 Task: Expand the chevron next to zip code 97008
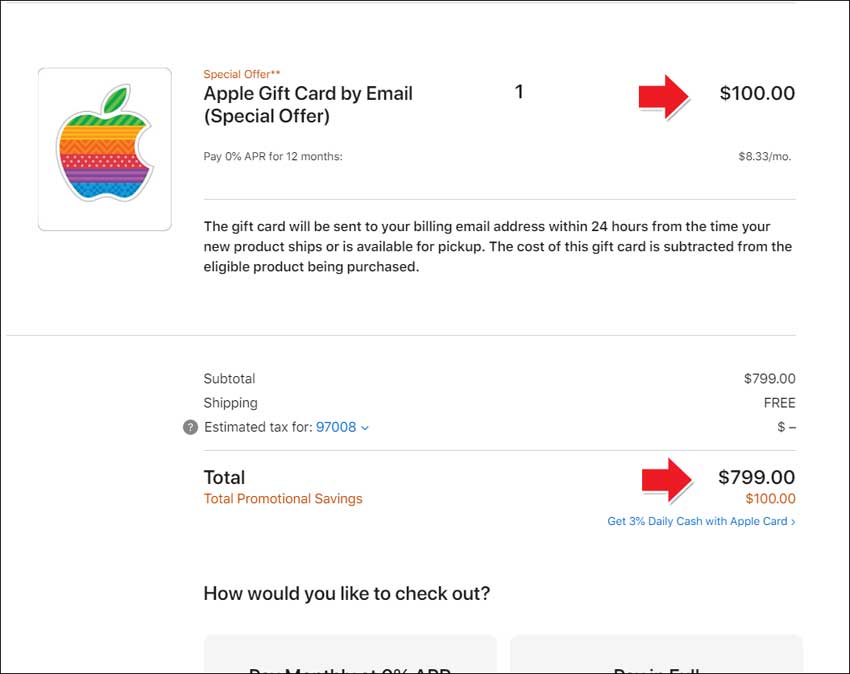(365, 428)
